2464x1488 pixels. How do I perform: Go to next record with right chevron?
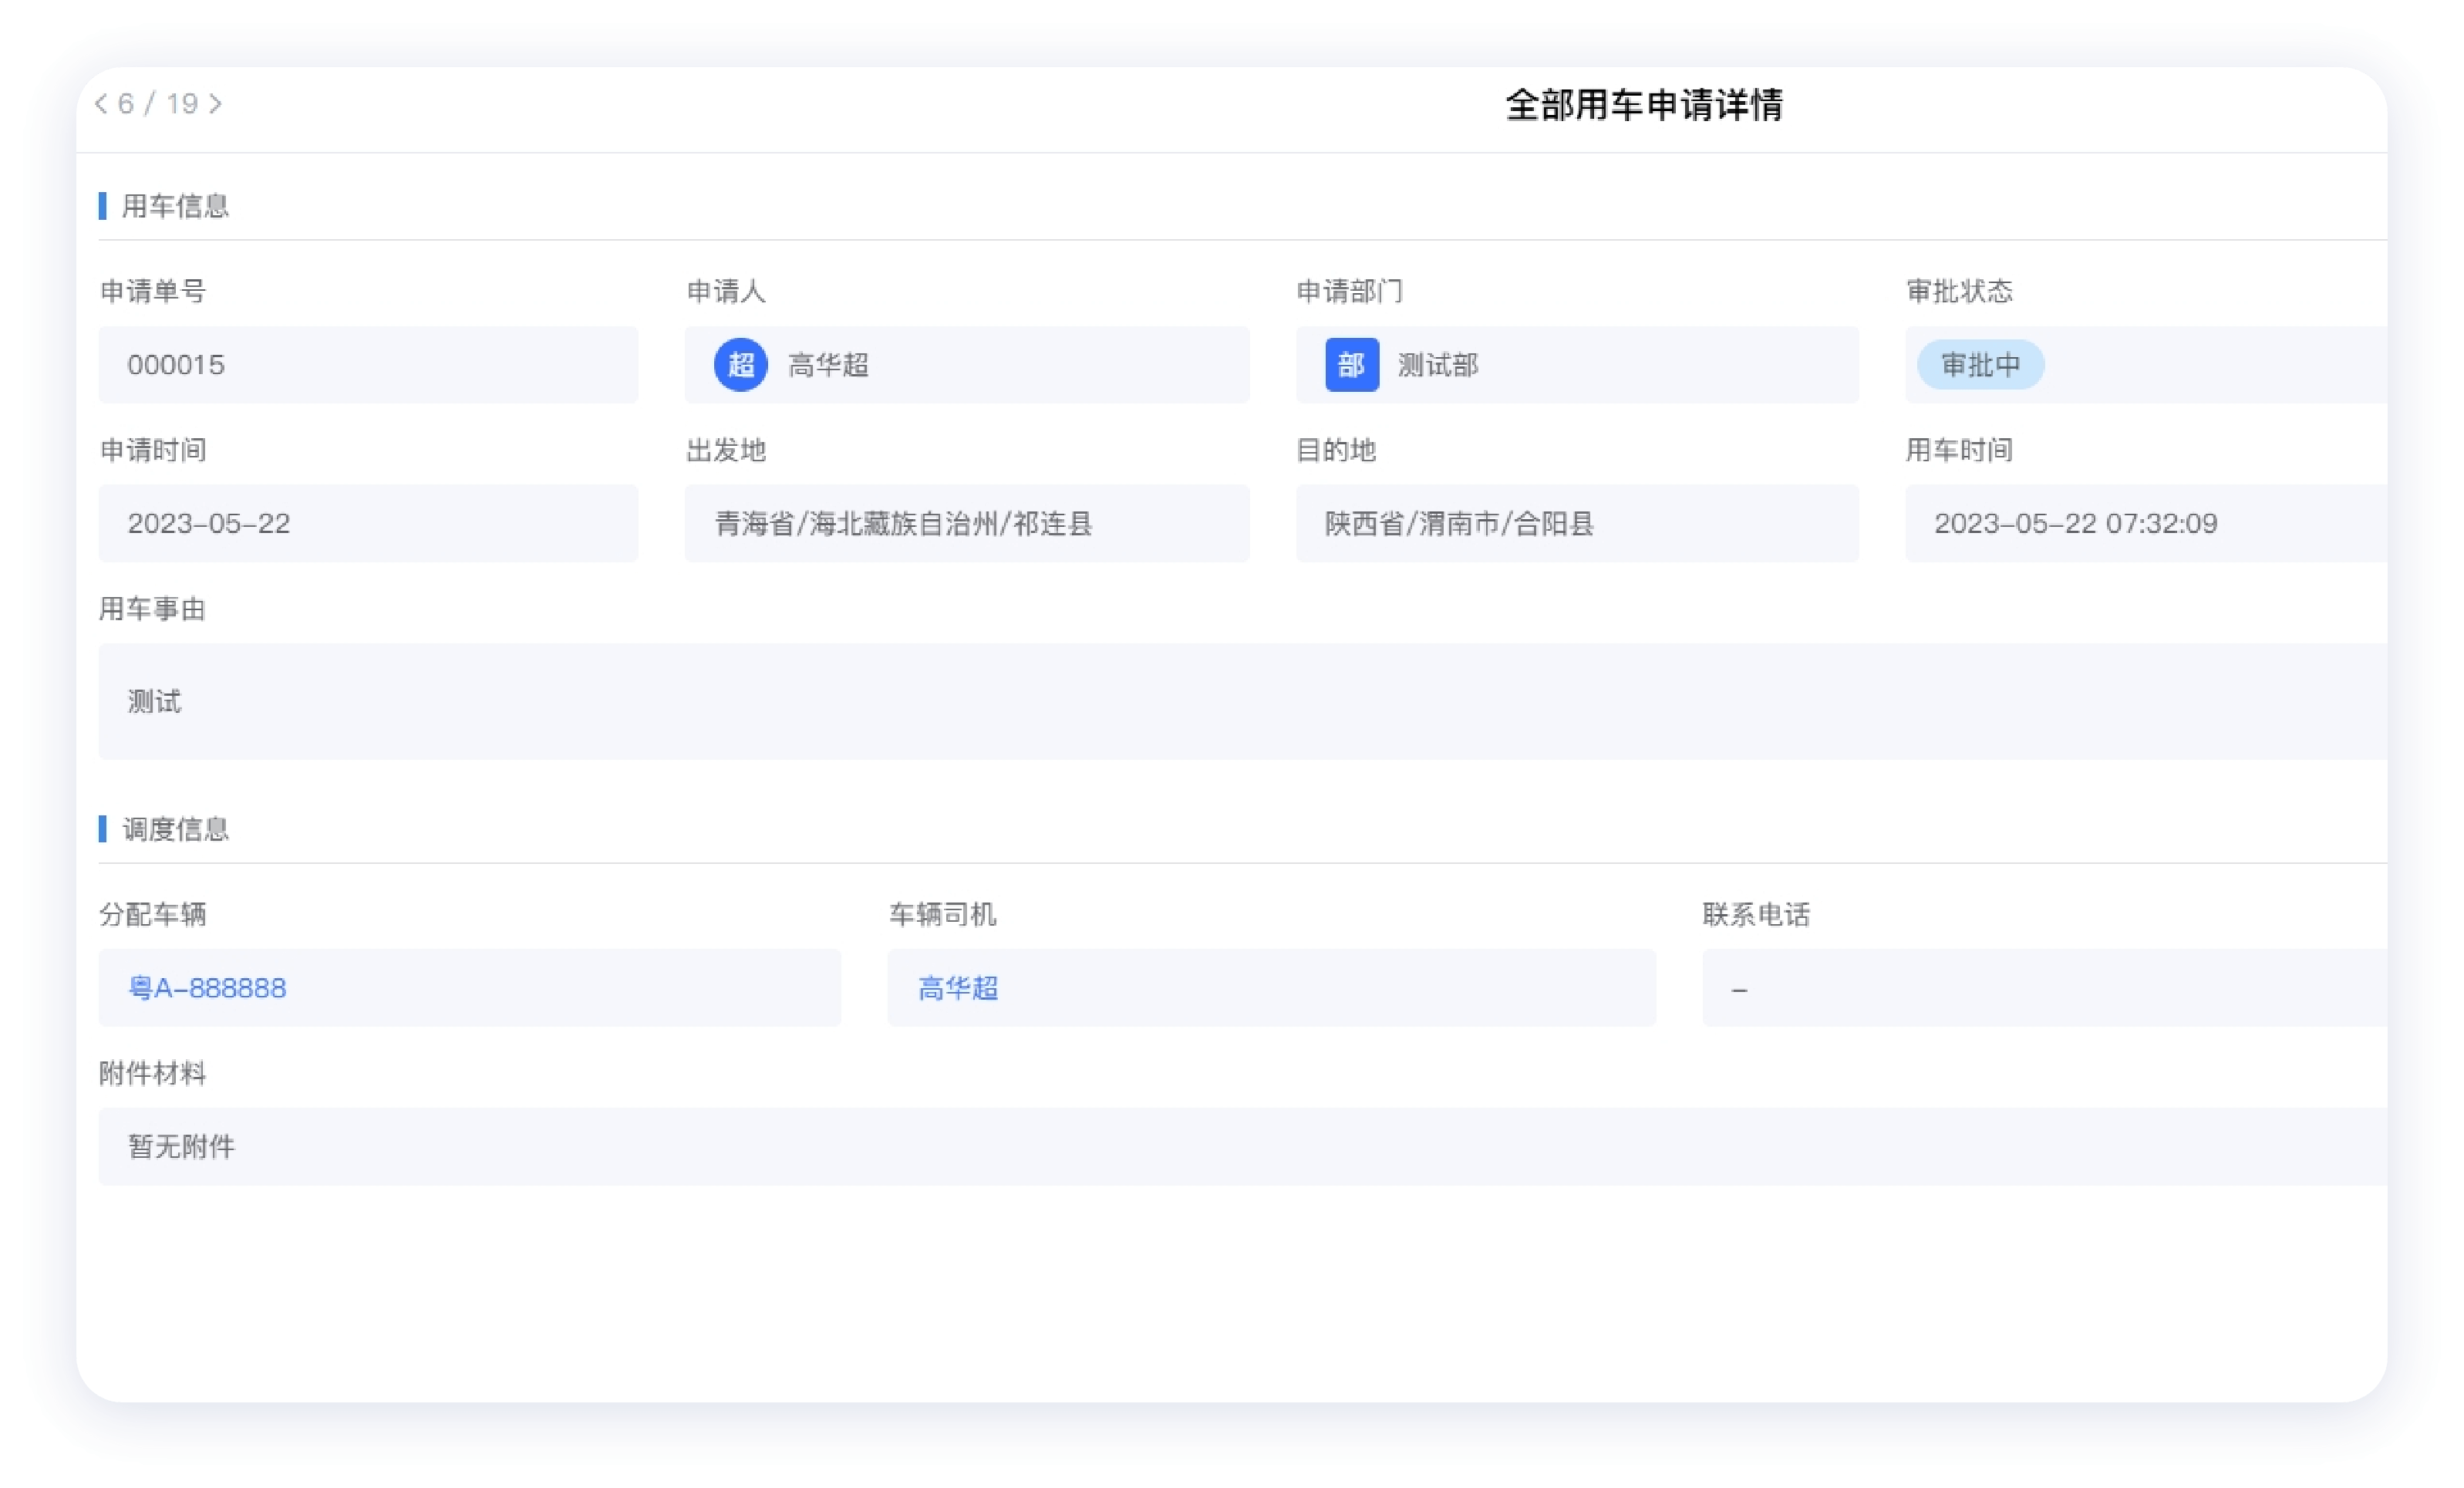[x=216, y=104]
